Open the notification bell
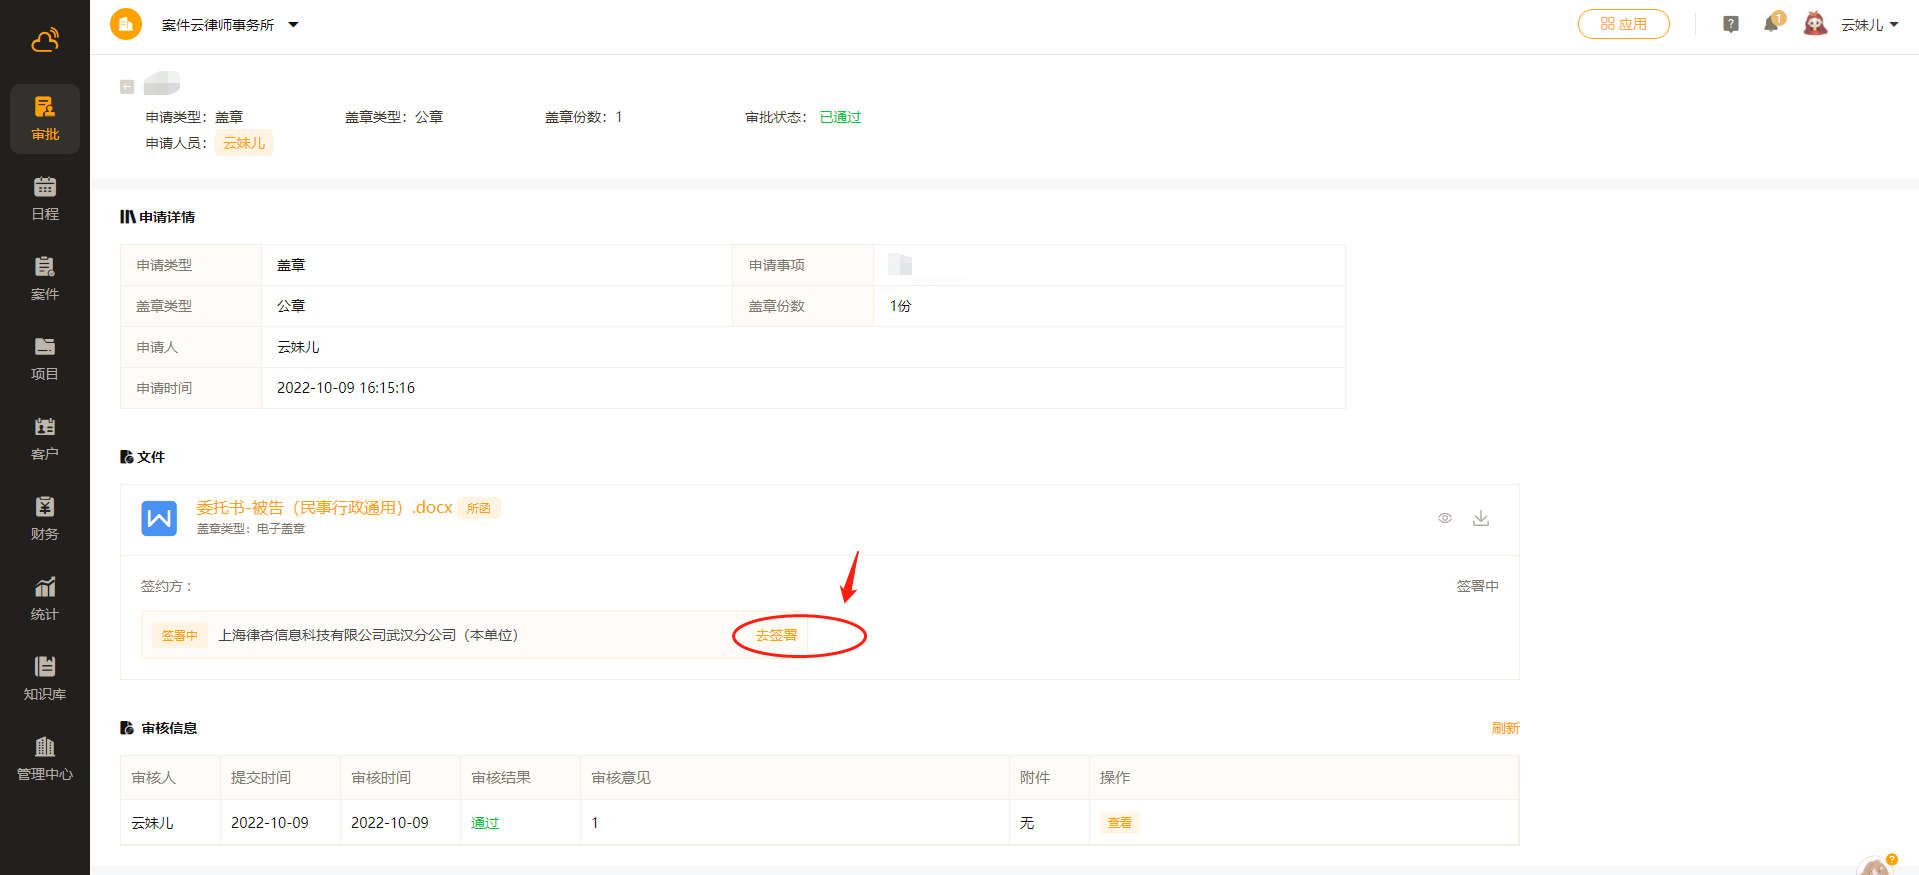 pos(1771,24)
